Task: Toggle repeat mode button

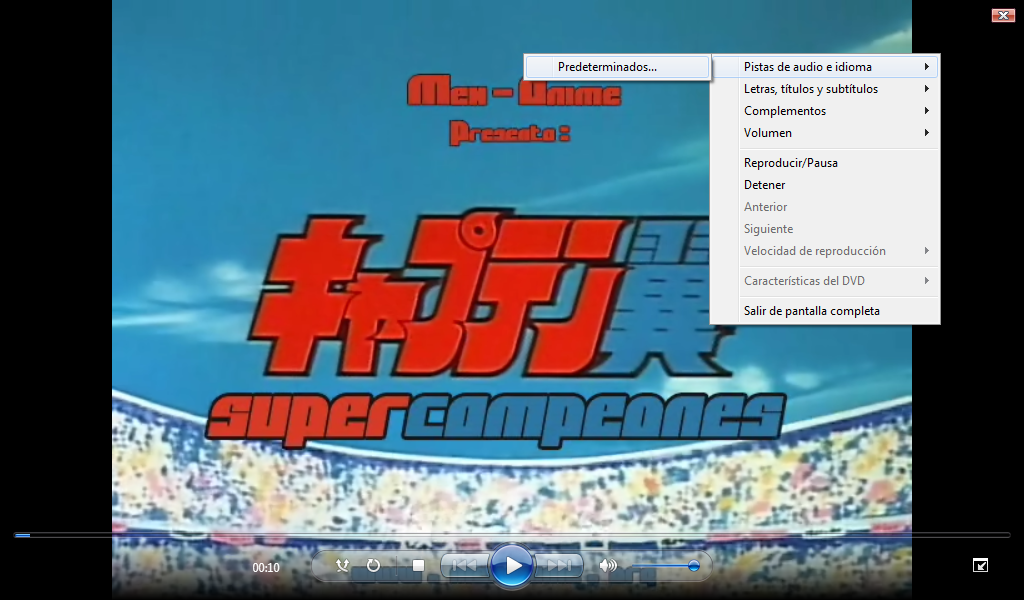Action: [374, 565]
